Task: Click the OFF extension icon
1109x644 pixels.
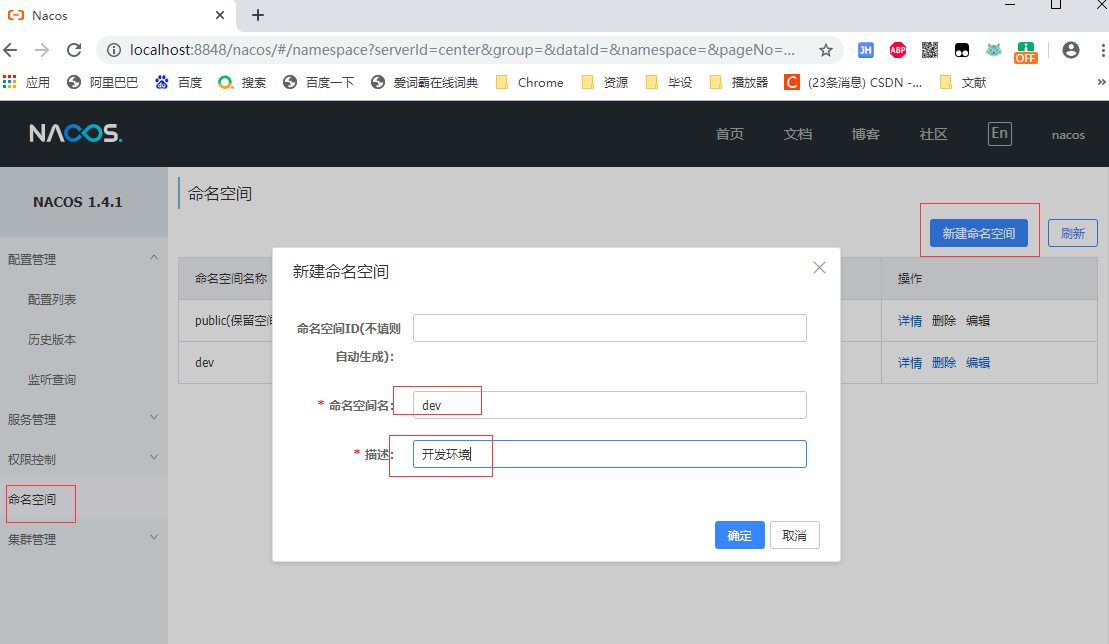Action: coord(1026,52)
